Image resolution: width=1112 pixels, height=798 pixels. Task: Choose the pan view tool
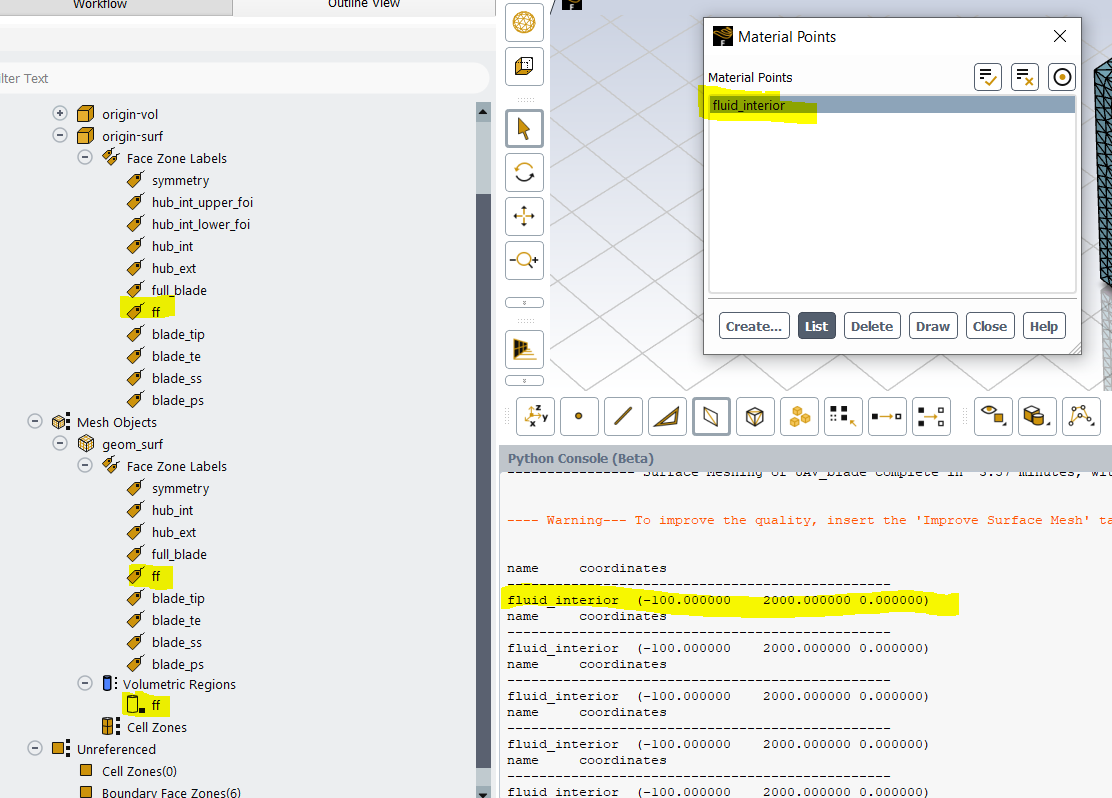click(524, 216)
